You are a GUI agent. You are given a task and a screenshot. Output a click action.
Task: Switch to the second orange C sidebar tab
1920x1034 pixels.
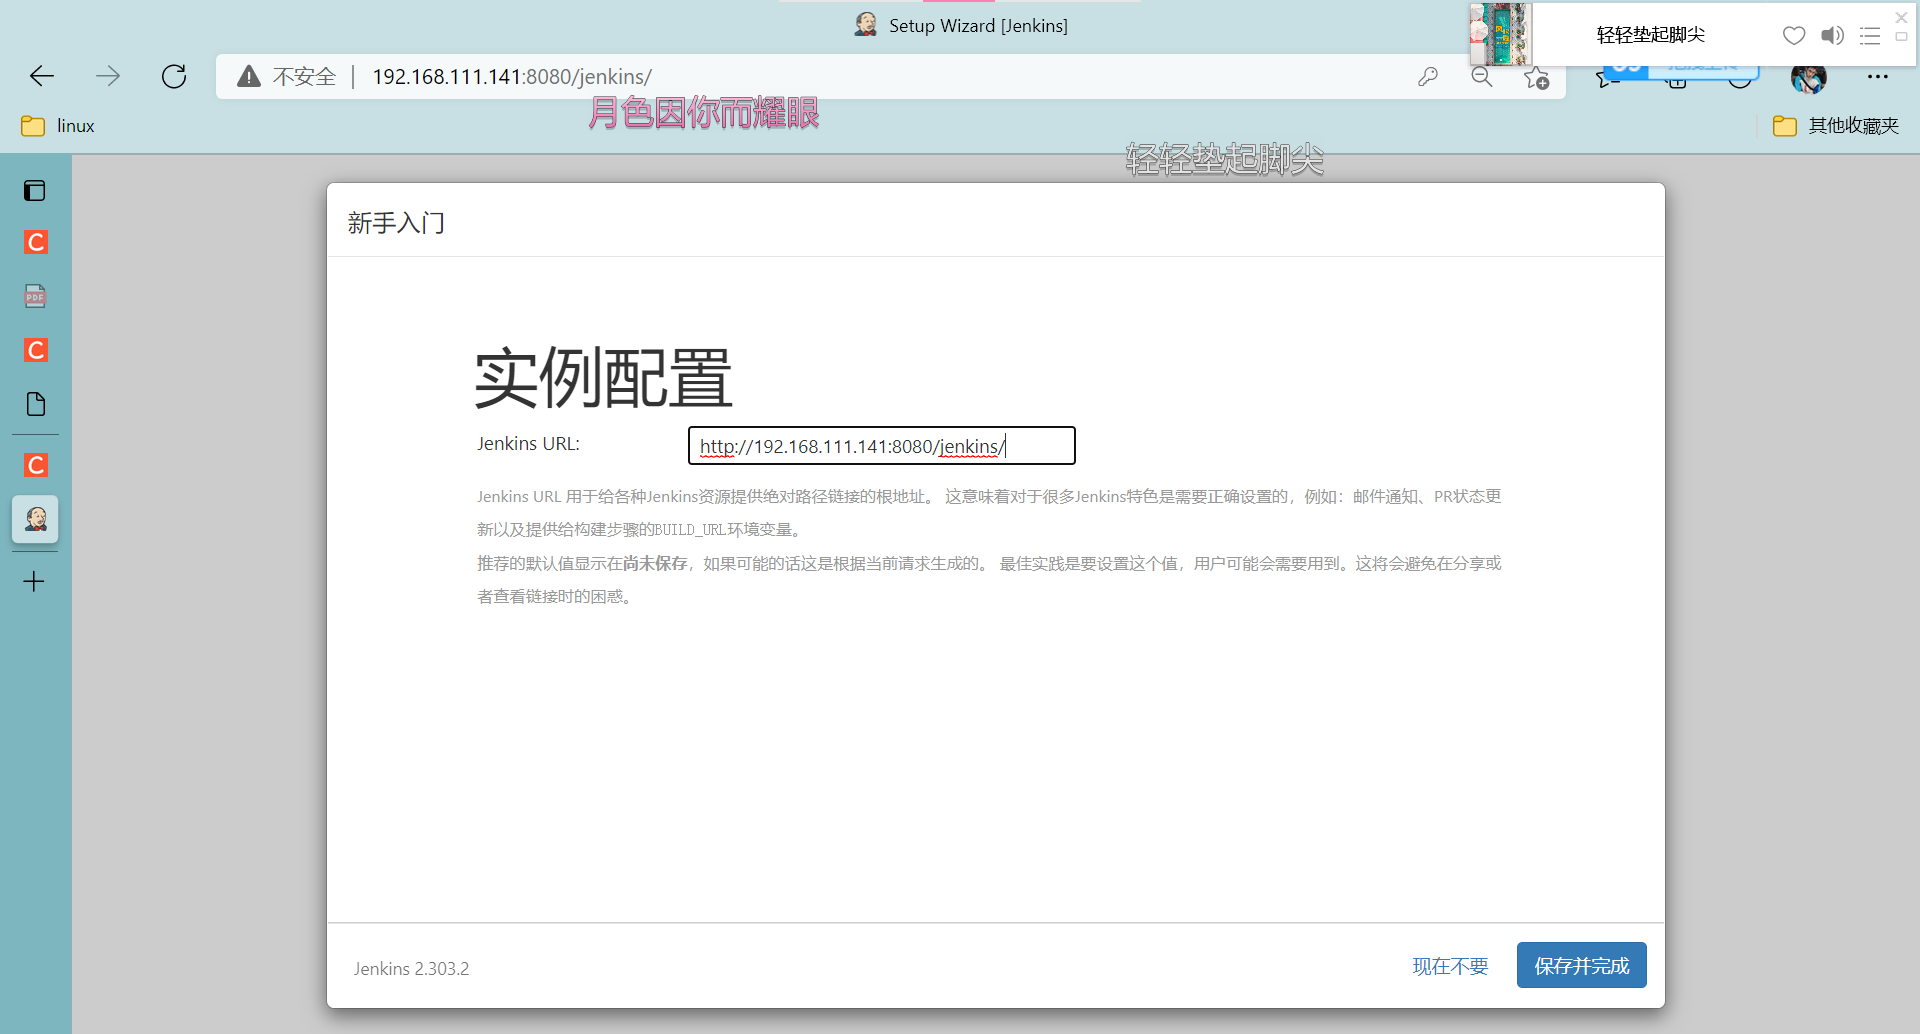(x=35, y=350)
